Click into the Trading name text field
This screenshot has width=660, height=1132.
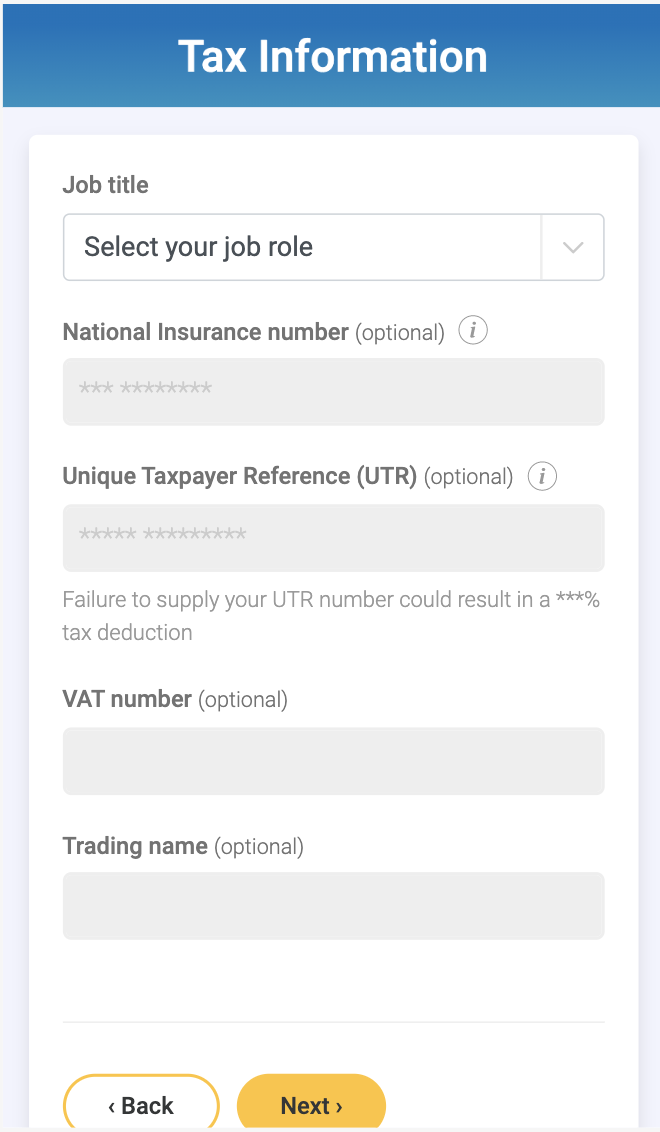[x=333, y=906]
